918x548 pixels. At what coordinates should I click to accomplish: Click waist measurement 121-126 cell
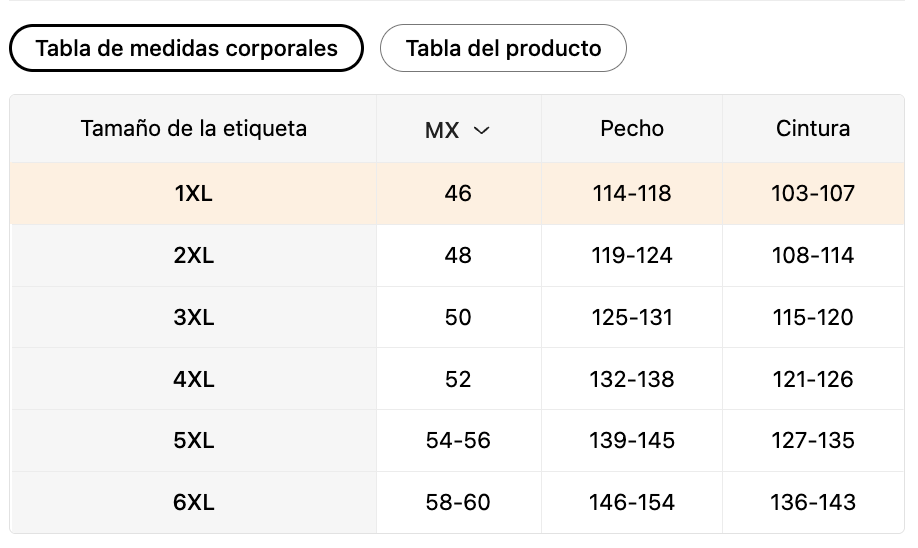coord(813,379)
